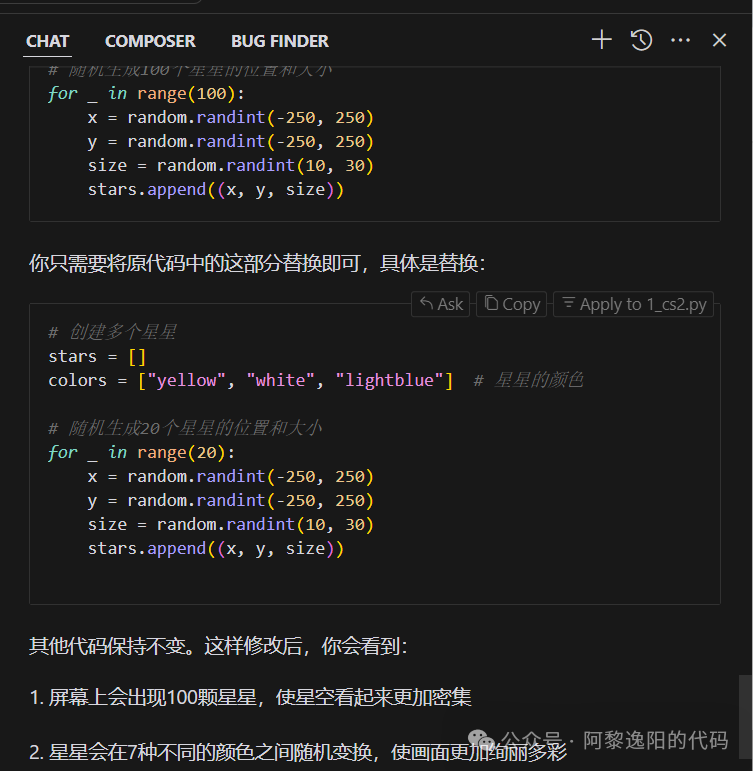Click the "# 创建多个星星" comment line
This screenshot has width=753, height=771.
[112, 332]
